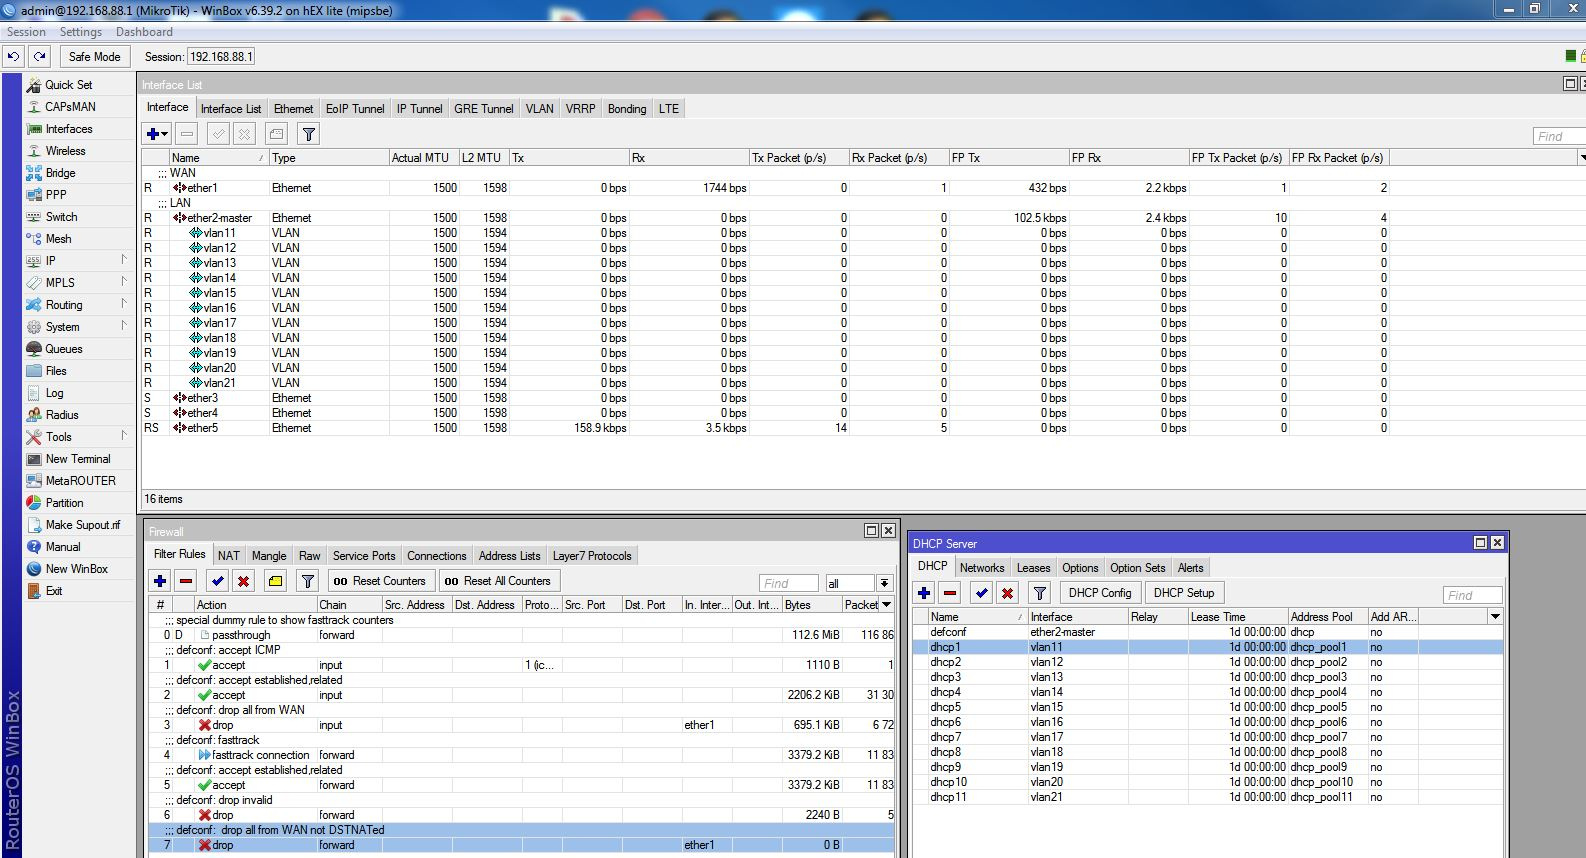Open Radius sidebar item
The image size is (1586, 858).
(61, 415)
